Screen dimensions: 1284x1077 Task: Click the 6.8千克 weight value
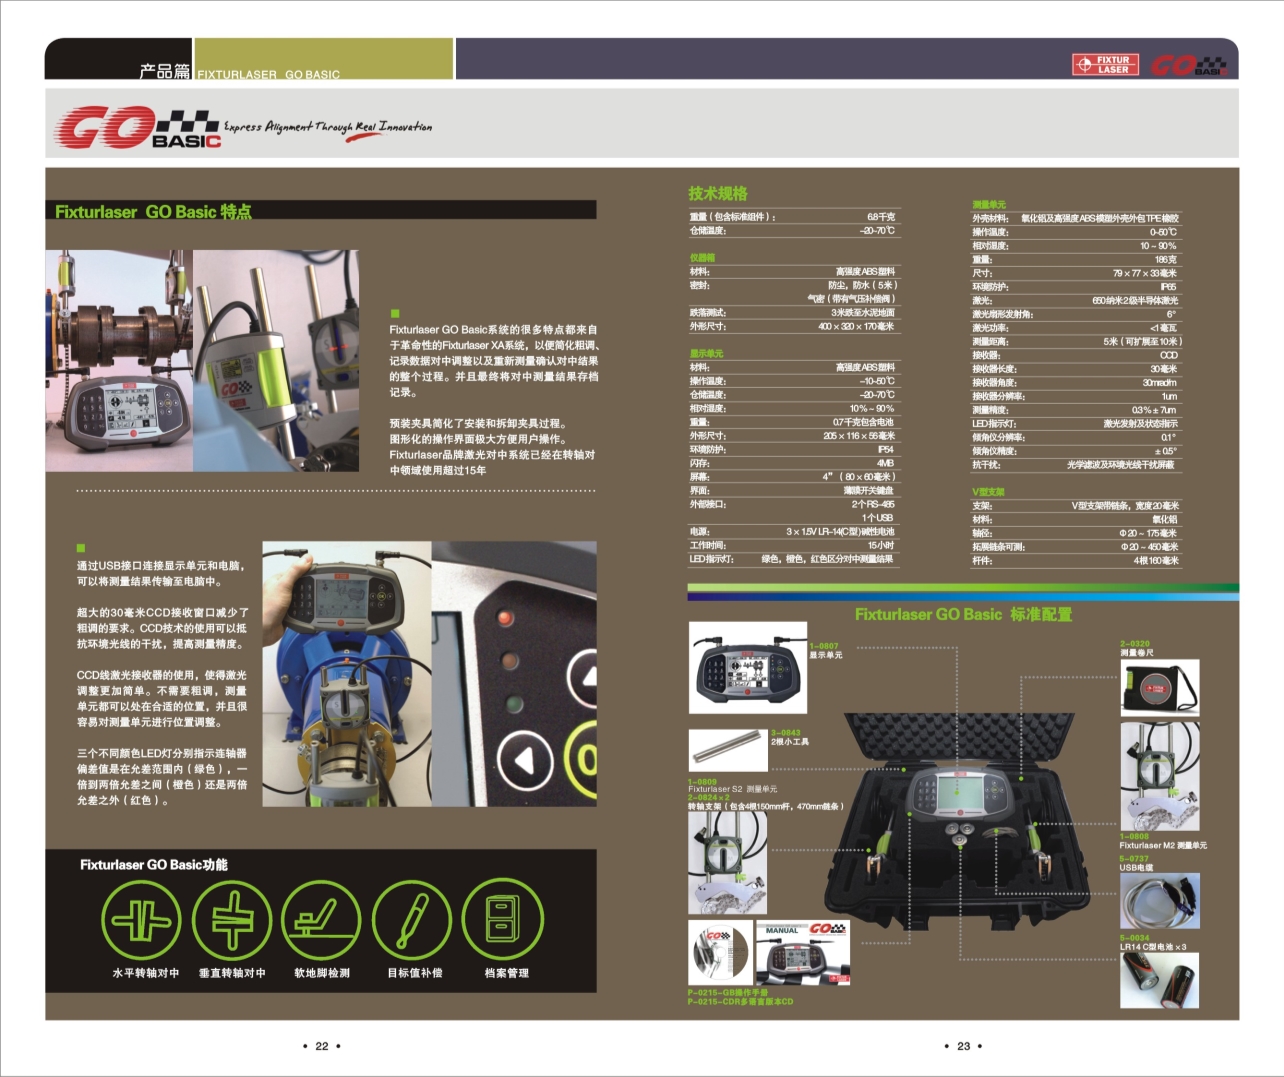(x=881, y=216)
